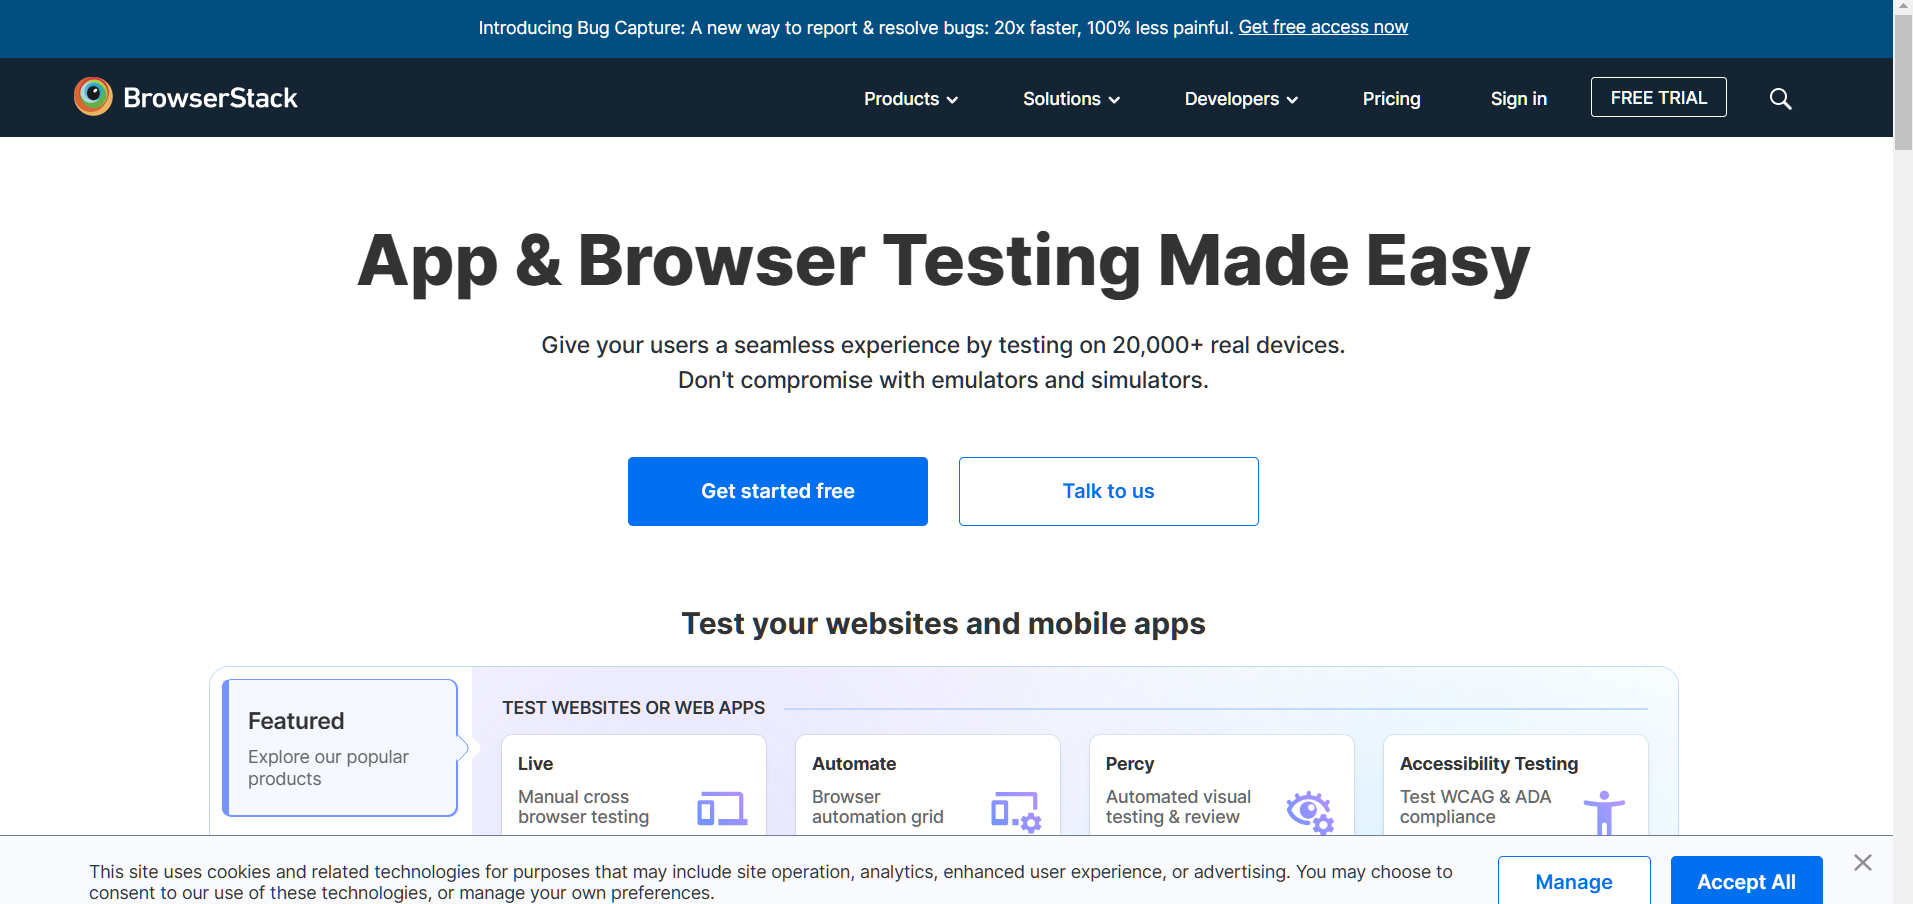Click the Talk to us button
Image resolution: width=1913 pixels, height=904 pixels.
tap(1108, 491)
